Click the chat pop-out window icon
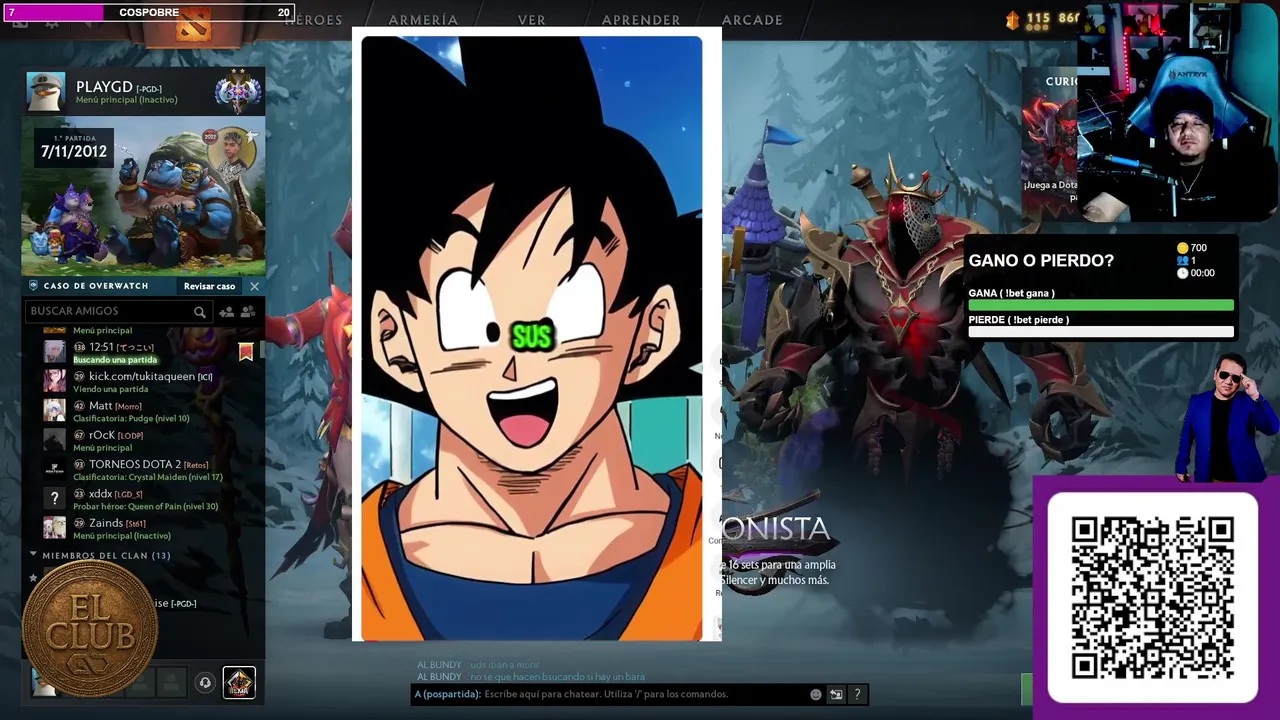The image size is (1280, 720). click(837, 694)
